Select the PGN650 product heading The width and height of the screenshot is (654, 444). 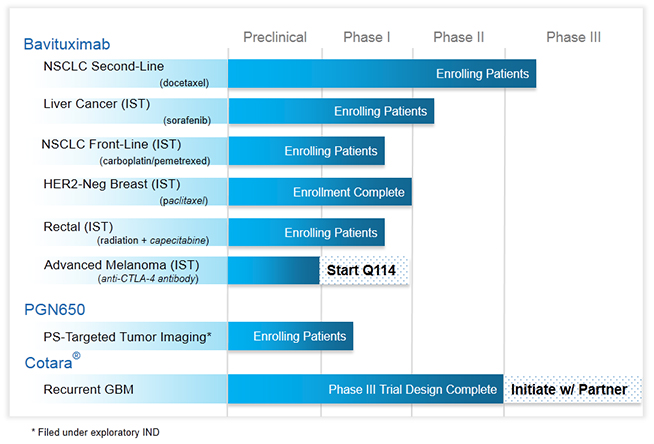coord(53,309)
